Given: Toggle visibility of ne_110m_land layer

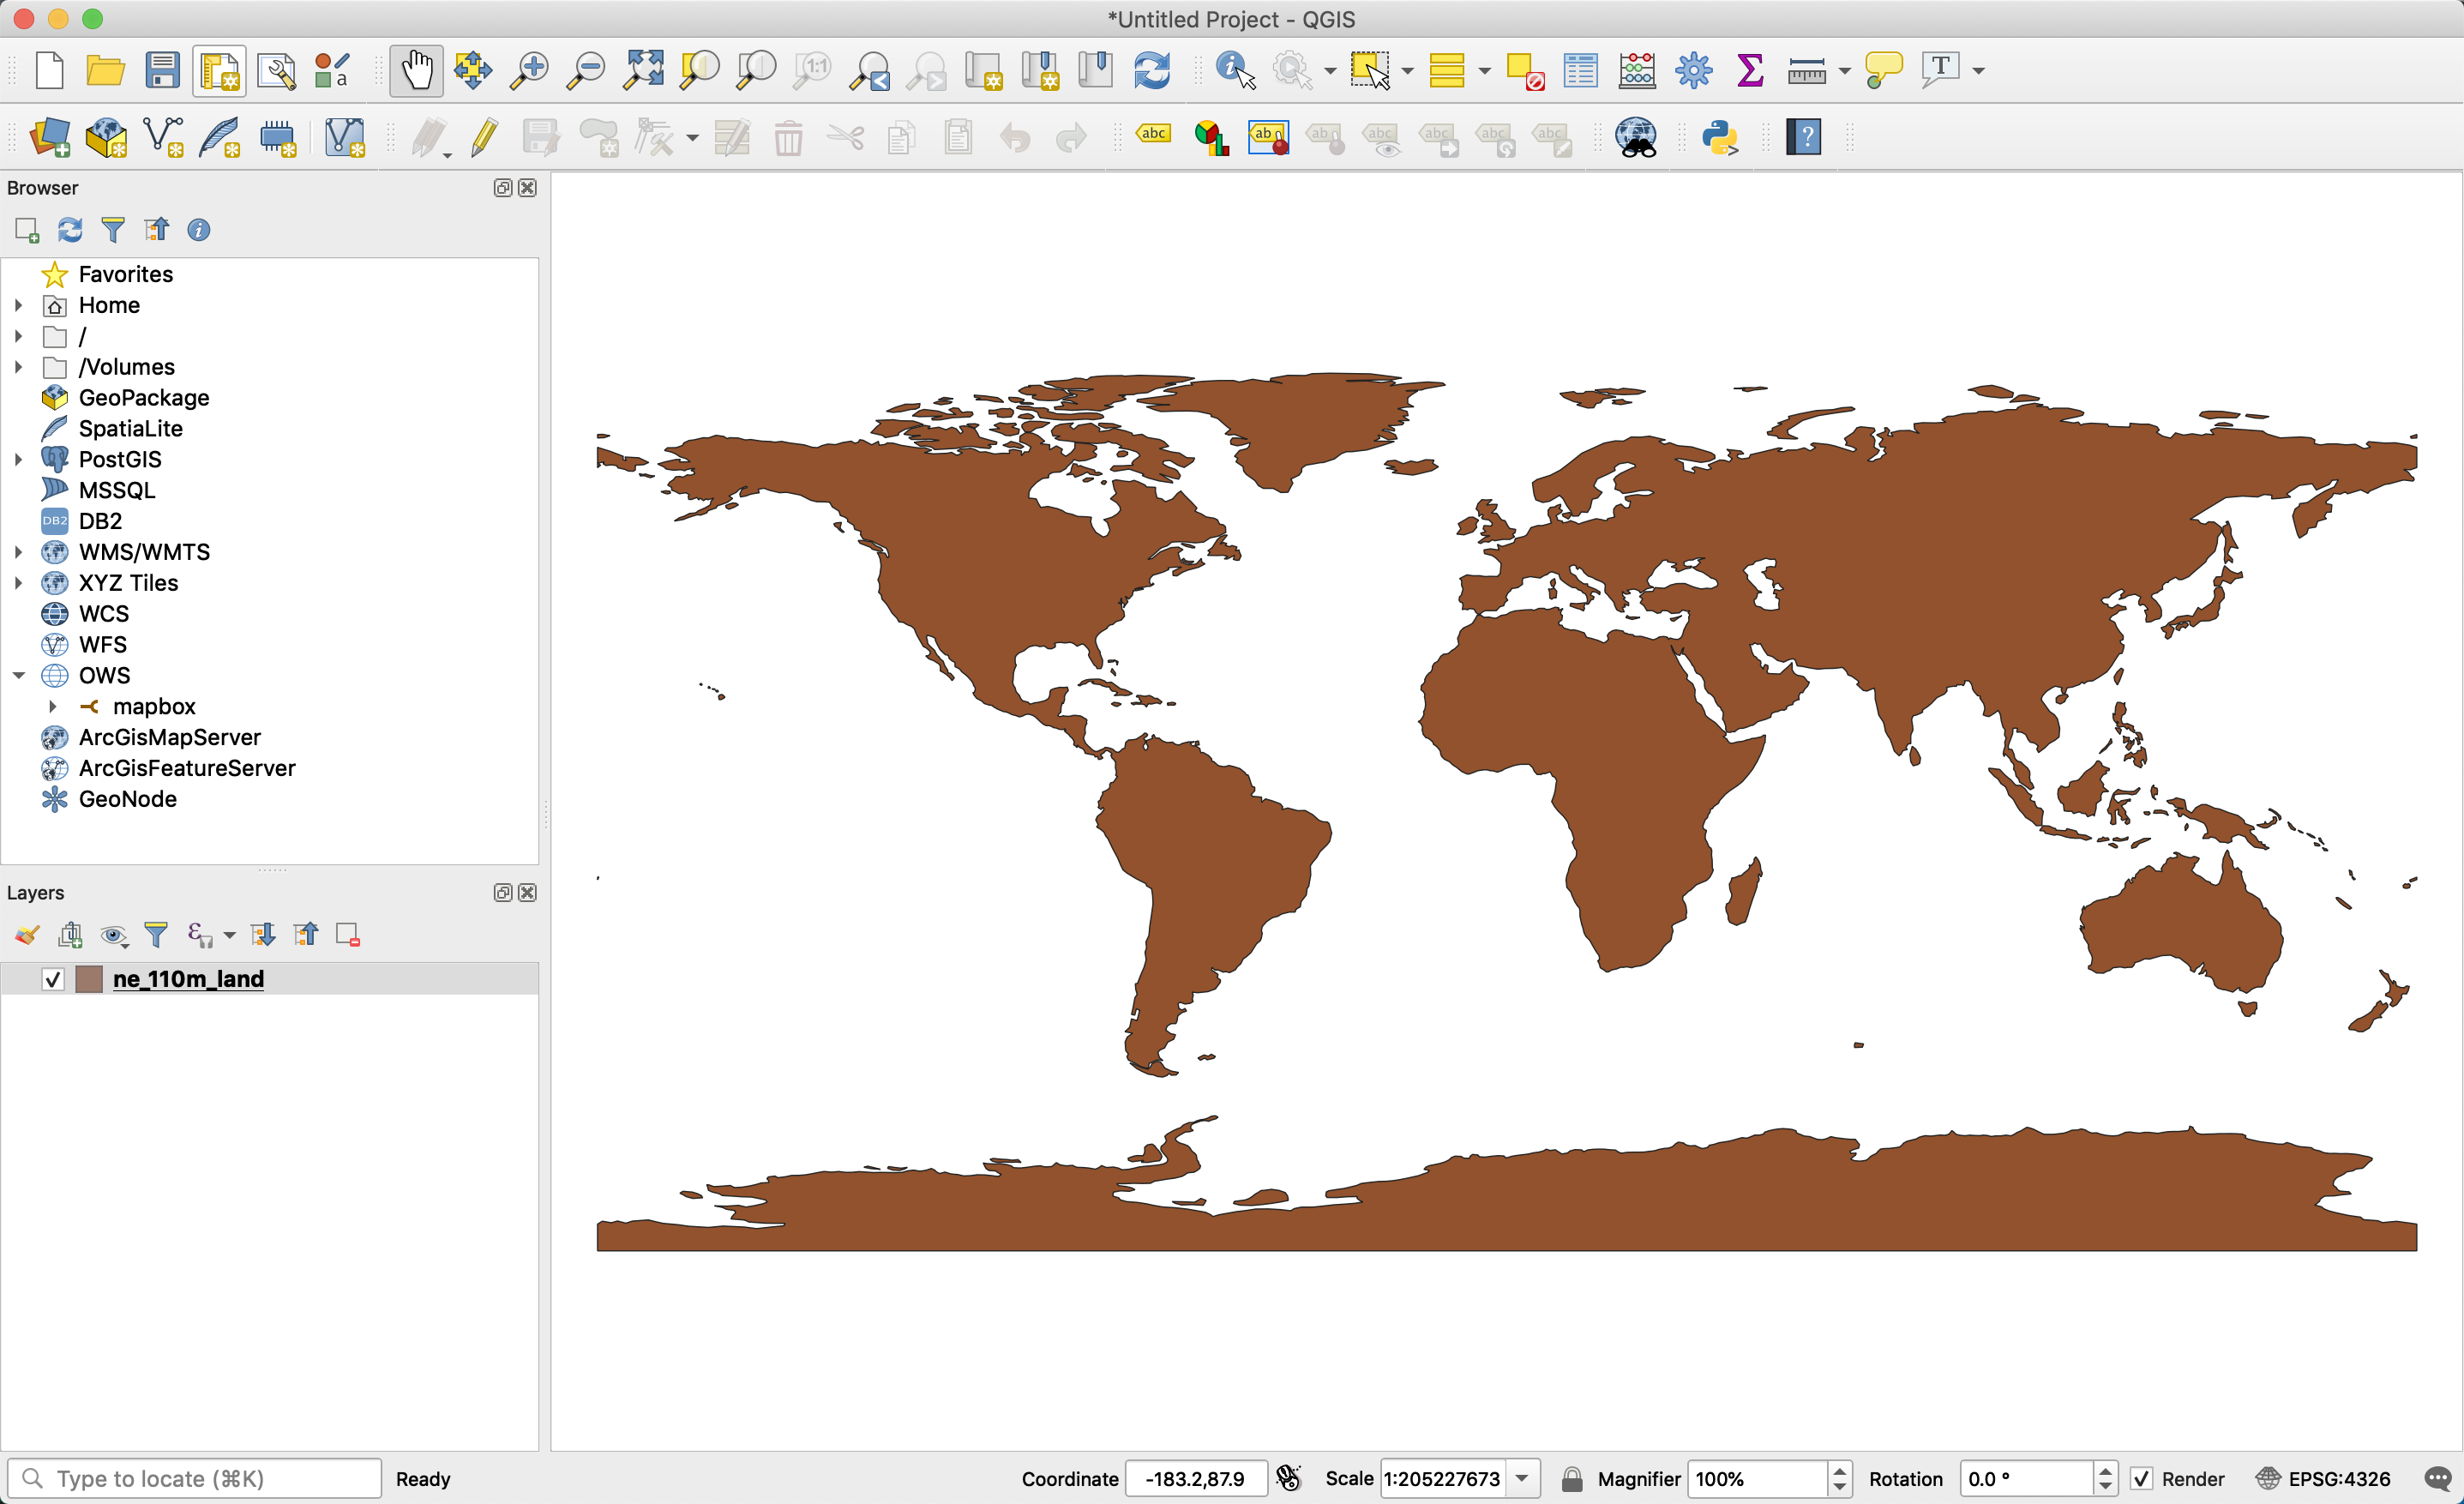Looking at the screenshot, I should pyautogui.click(x=53, y=979).
